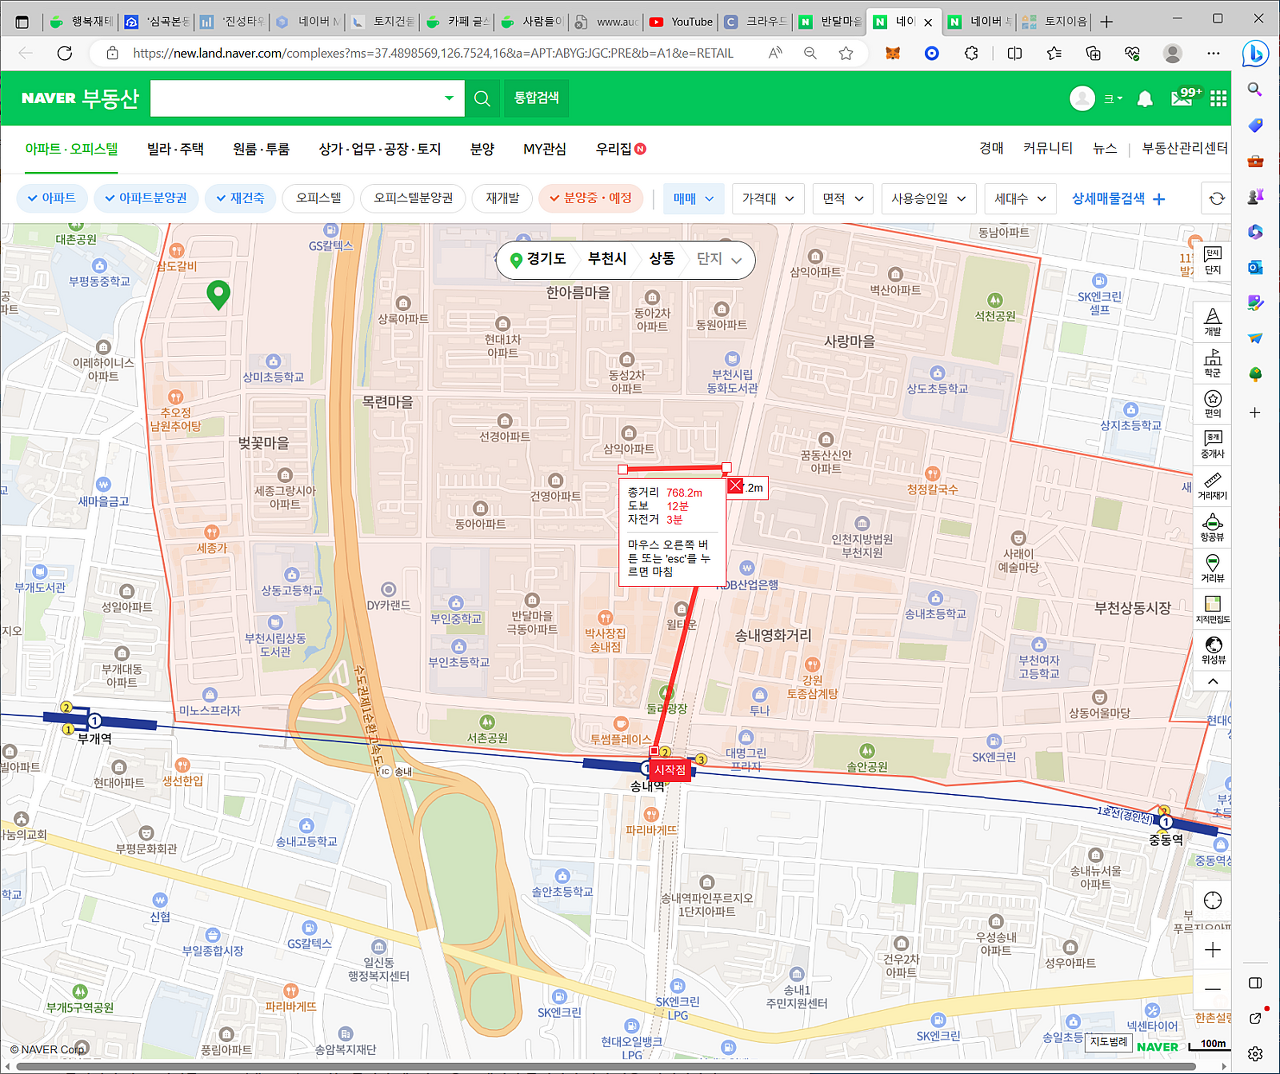The height and width of the screenshot is (1074, 1280).
Task: Click the refresh filters icon
Action: [x=1217, y=199]
